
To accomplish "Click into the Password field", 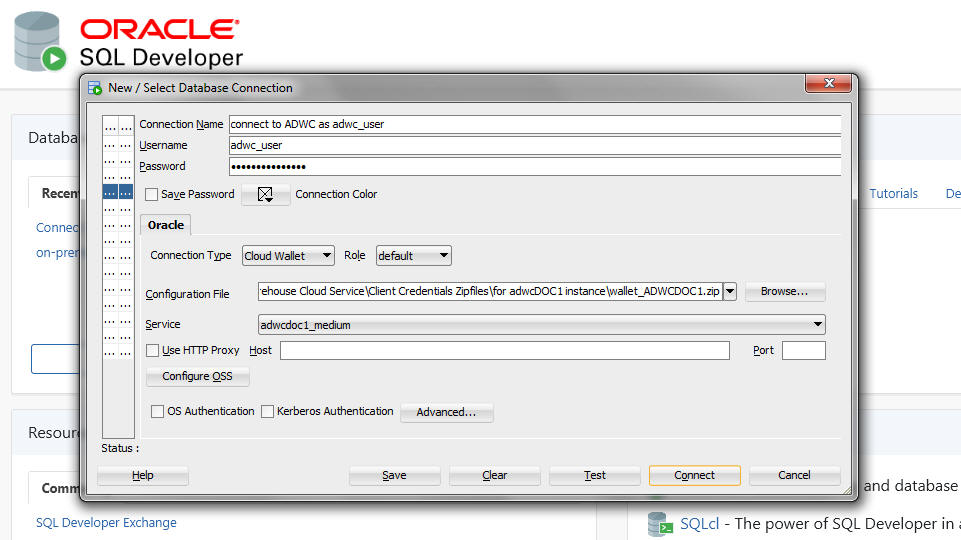I will (x=534, y=166).
